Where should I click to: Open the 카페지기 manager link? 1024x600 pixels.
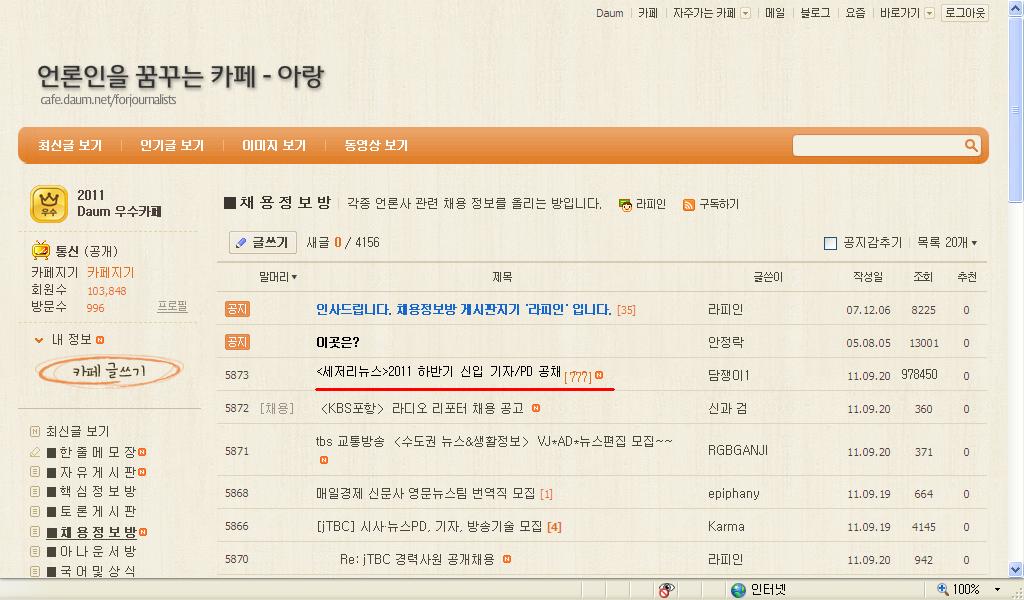coord(110,273)
